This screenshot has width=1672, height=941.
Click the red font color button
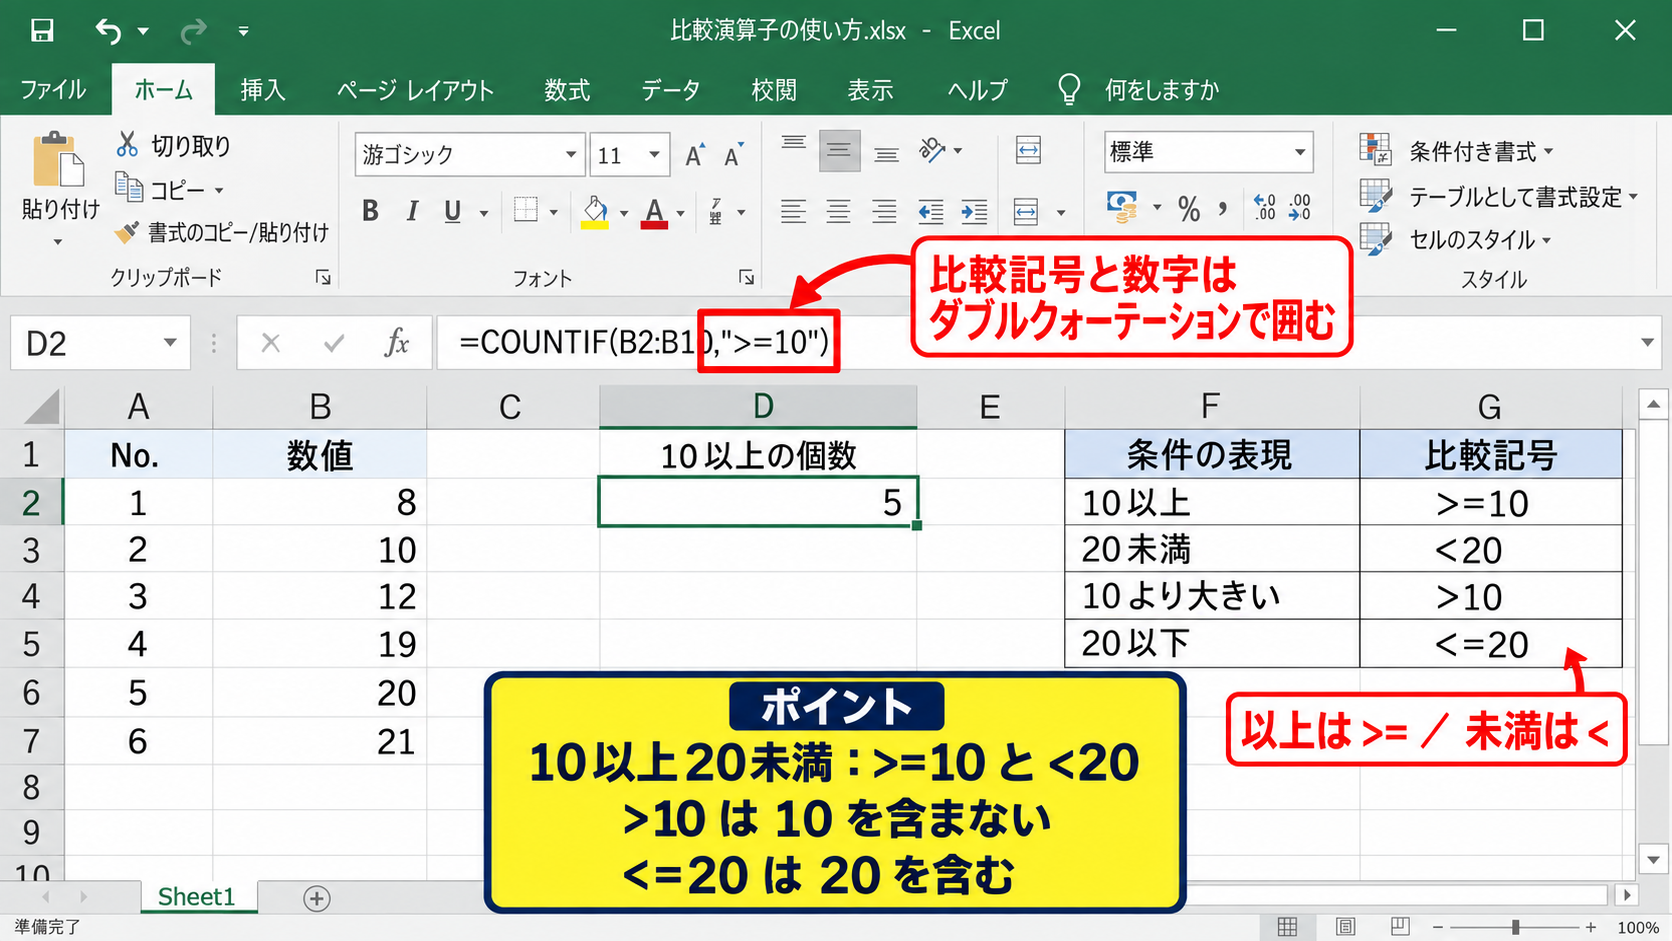click(654, 211)
